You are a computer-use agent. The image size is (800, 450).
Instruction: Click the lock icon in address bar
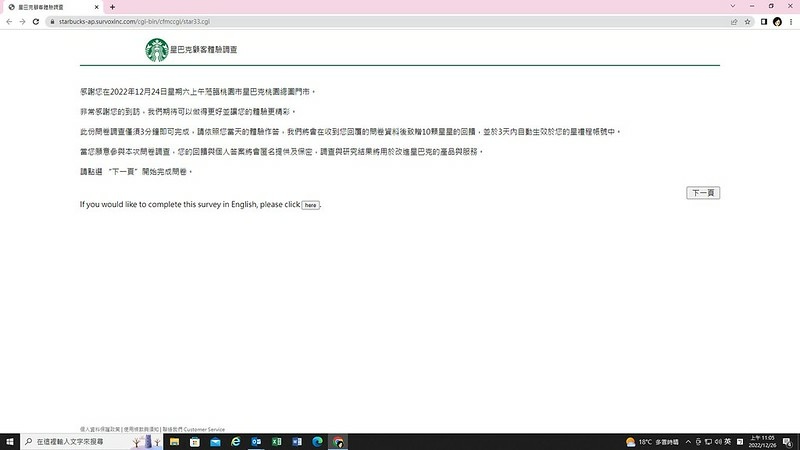(x=52, y=21)
